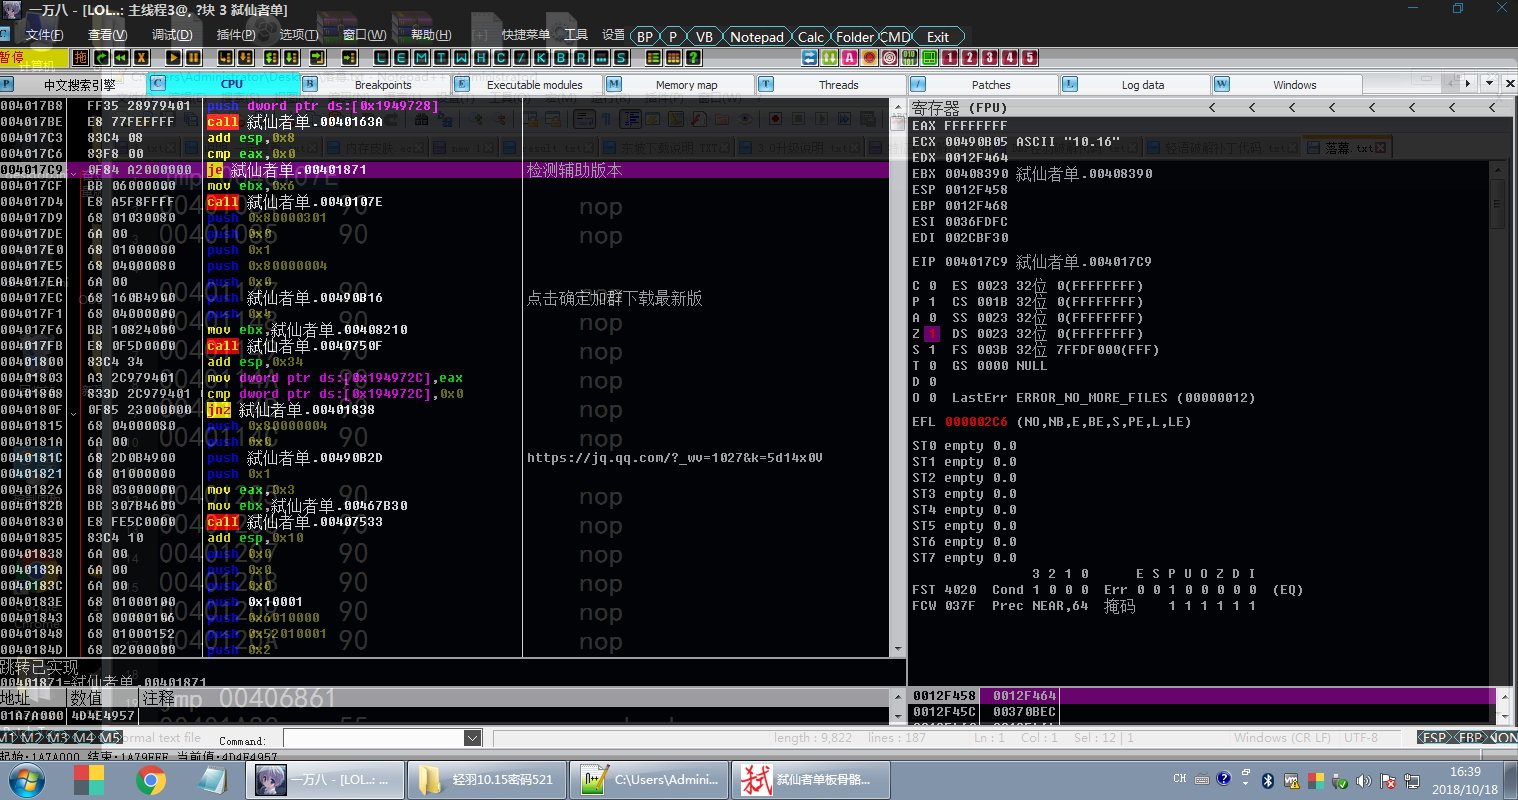
Task: Click the Execute till return icon
Action: (x=317, y=57)
